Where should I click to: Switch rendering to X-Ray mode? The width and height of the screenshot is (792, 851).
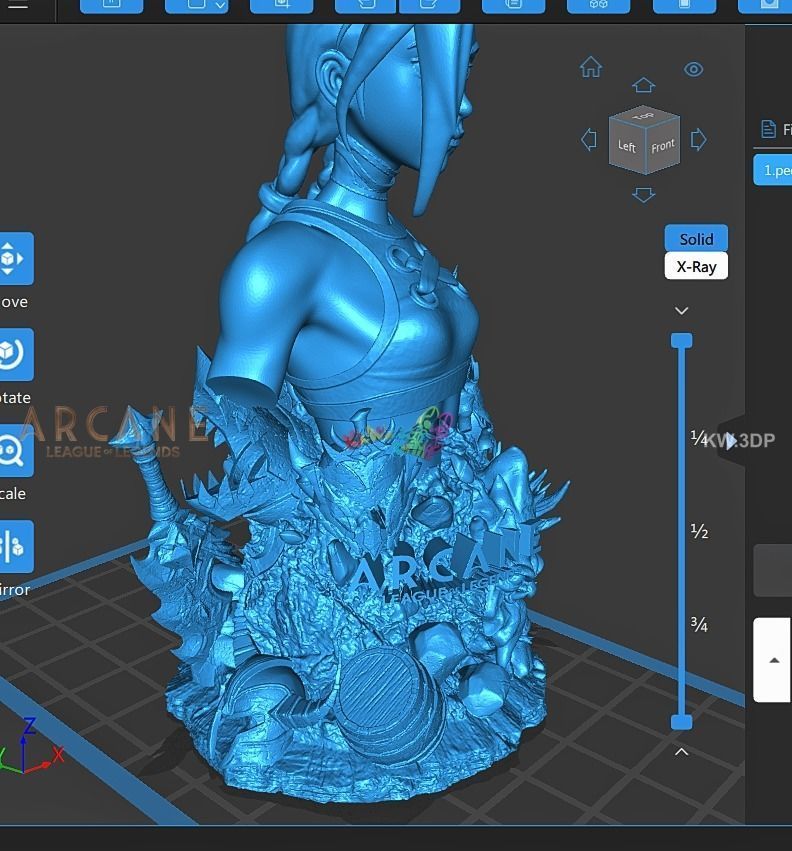tap(696, 266)
